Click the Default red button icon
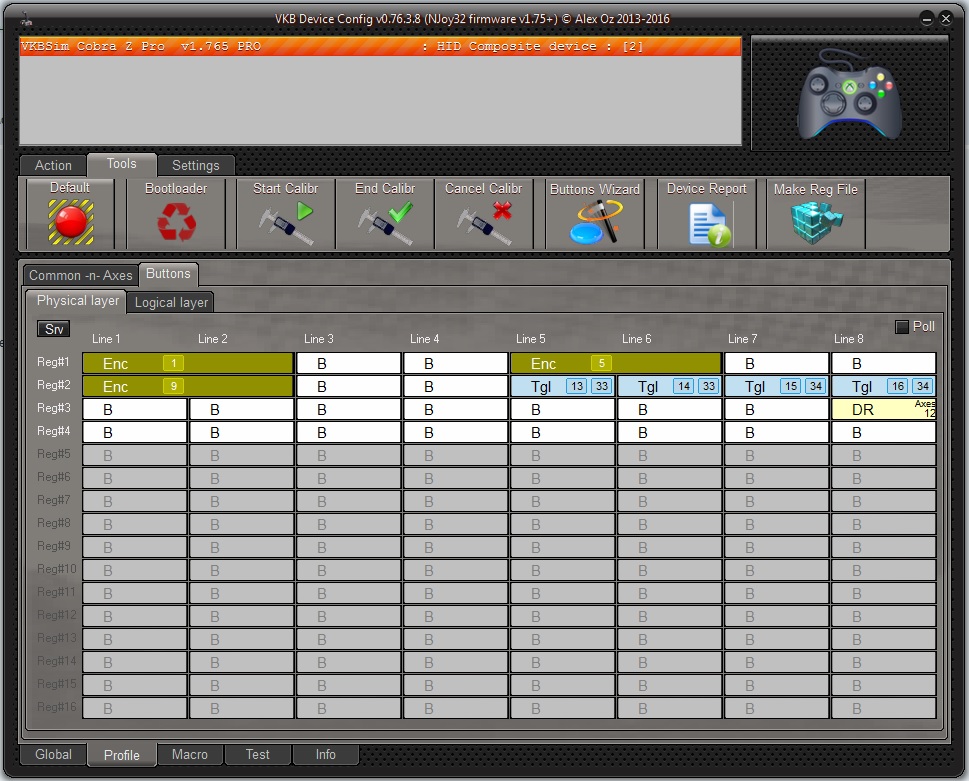The height and width of the screenshot is (781, 969). point(71,221)
